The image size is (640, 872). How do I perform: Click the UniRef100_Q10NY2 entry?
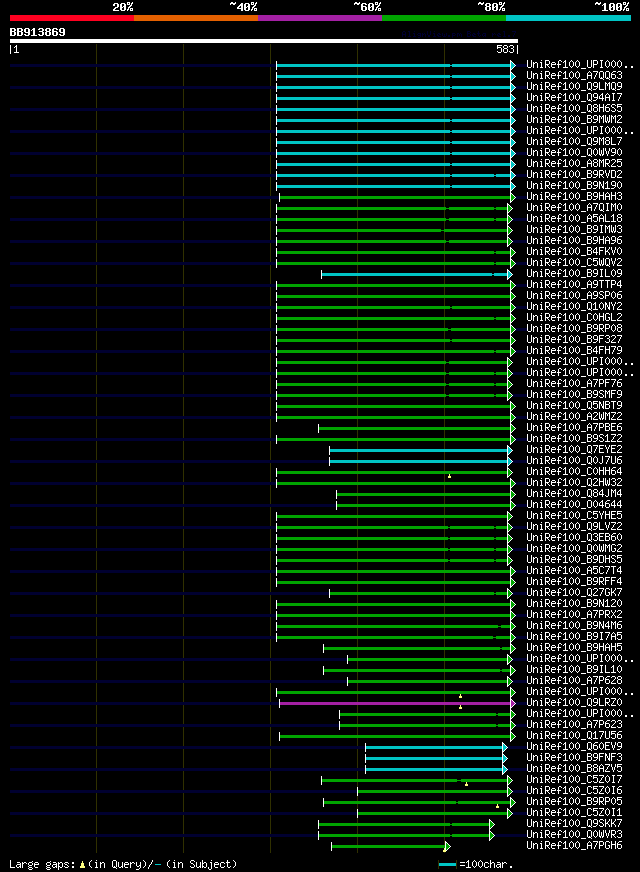click(574, 307)
